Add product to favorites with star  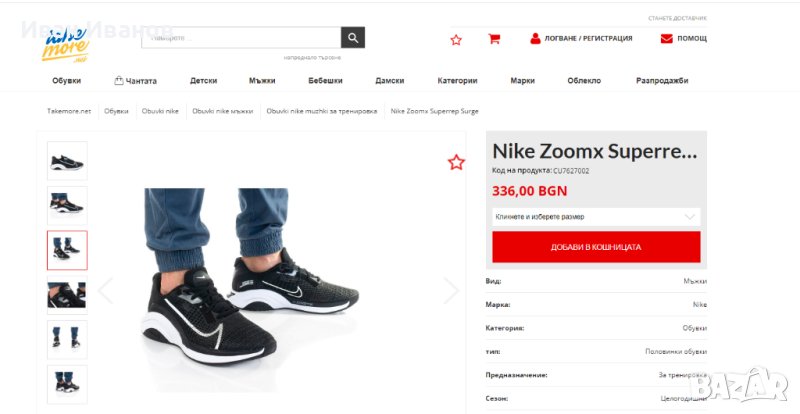click(x=456, y=162)
